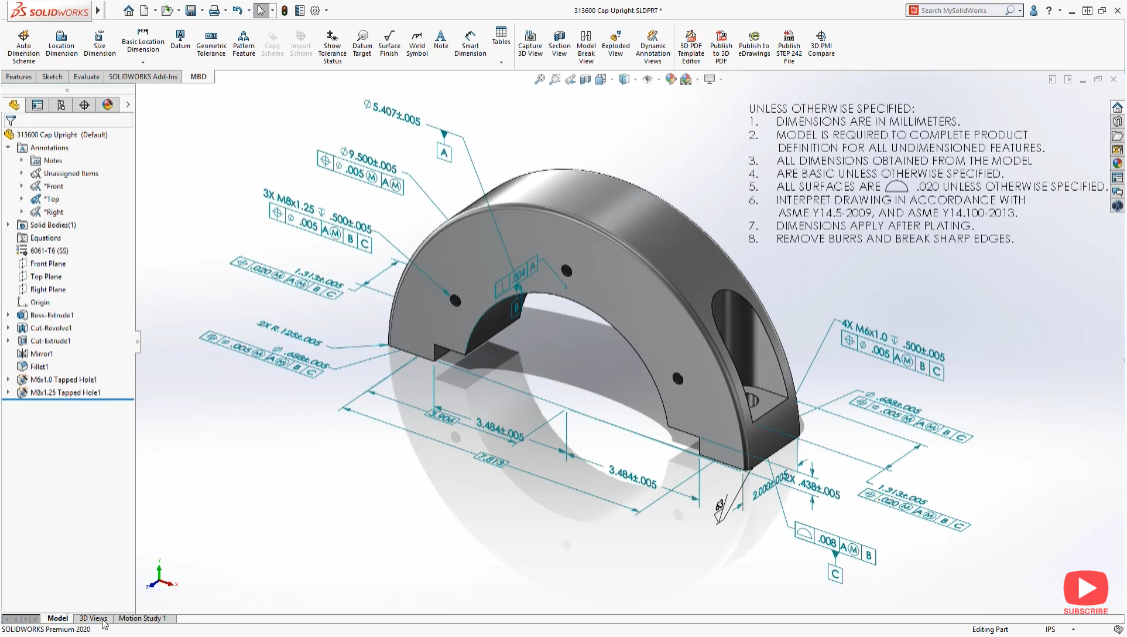The width and height of the screenshot is (1127, 637).
Task: Open FeatureManager design tree panel
Action: point(14,105)
